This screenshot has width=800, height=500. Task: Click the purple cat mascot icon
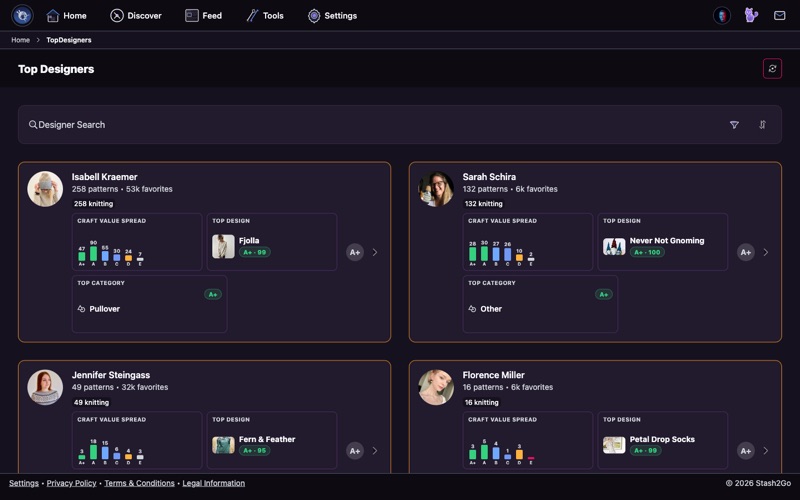[751, 15]
